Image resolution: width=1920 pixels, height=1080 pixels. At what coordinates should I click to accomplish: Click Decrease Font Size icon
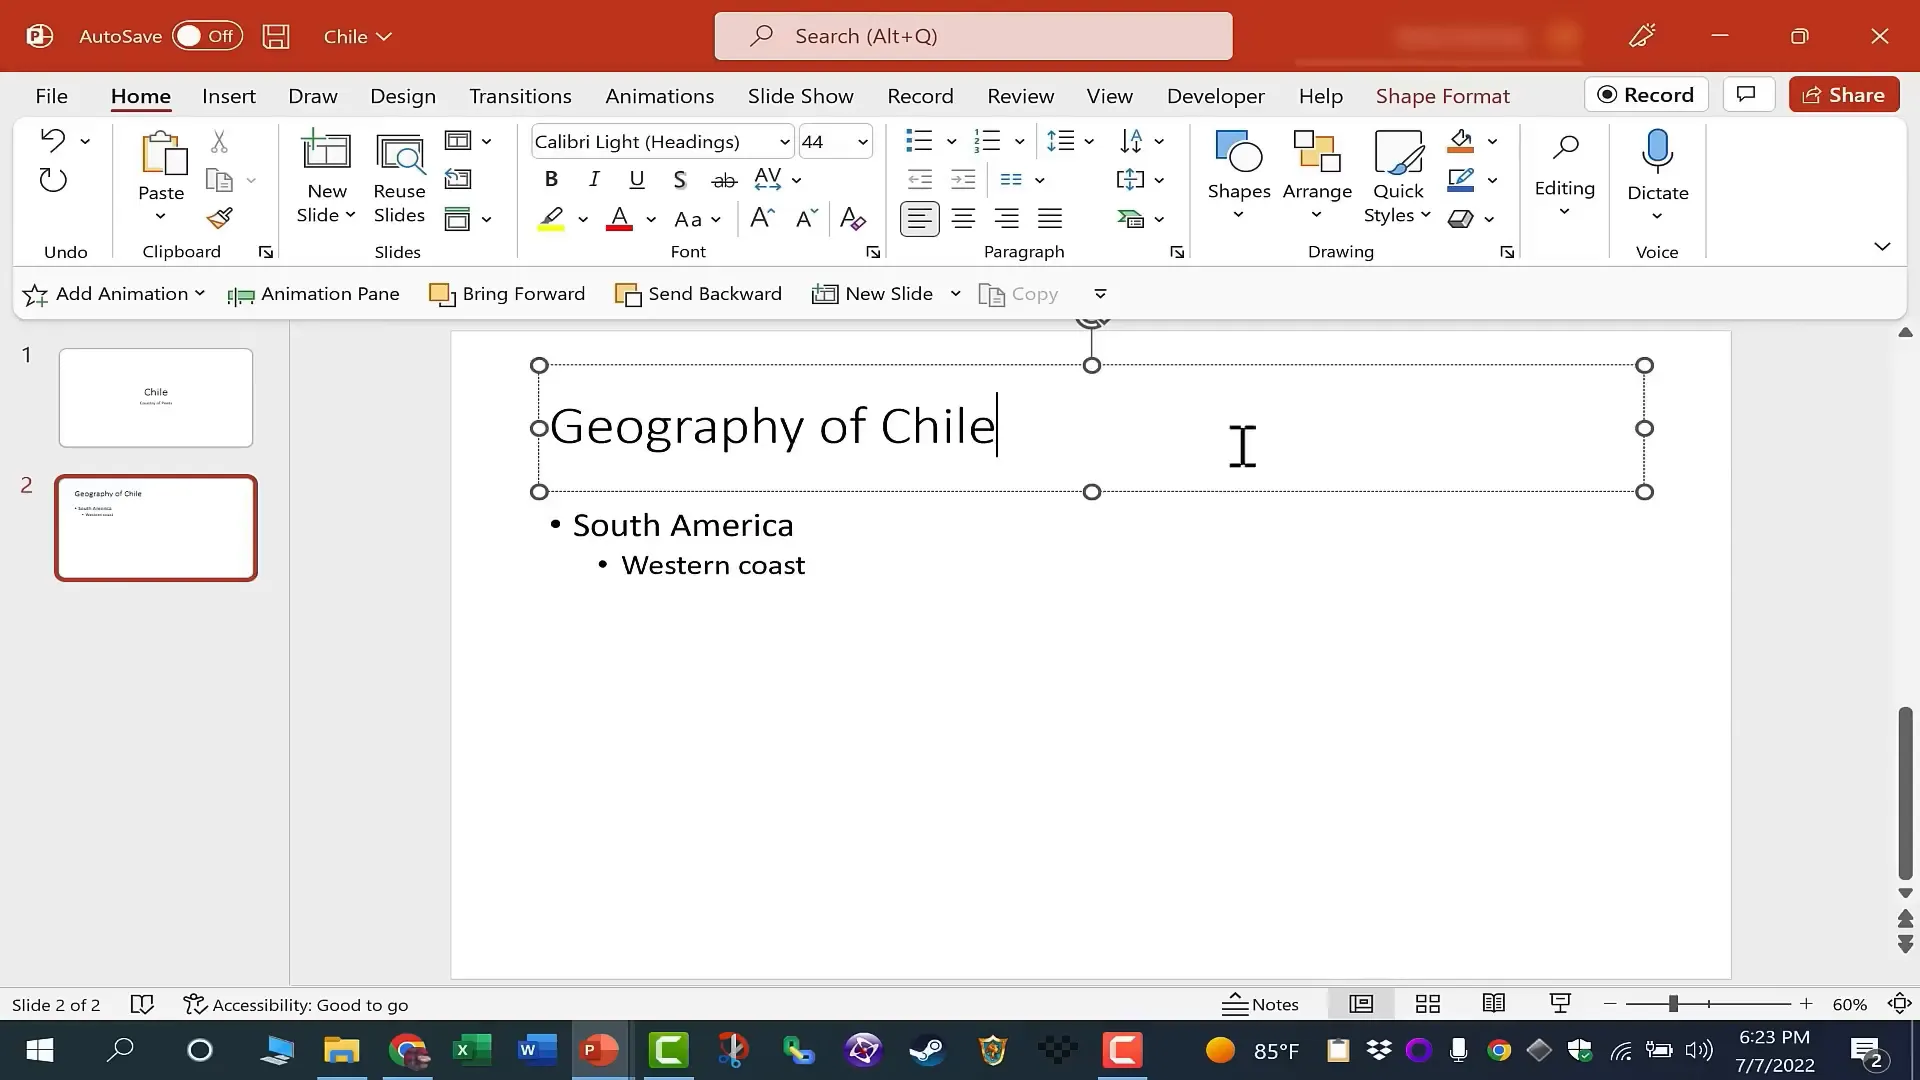tap(807, 218)
